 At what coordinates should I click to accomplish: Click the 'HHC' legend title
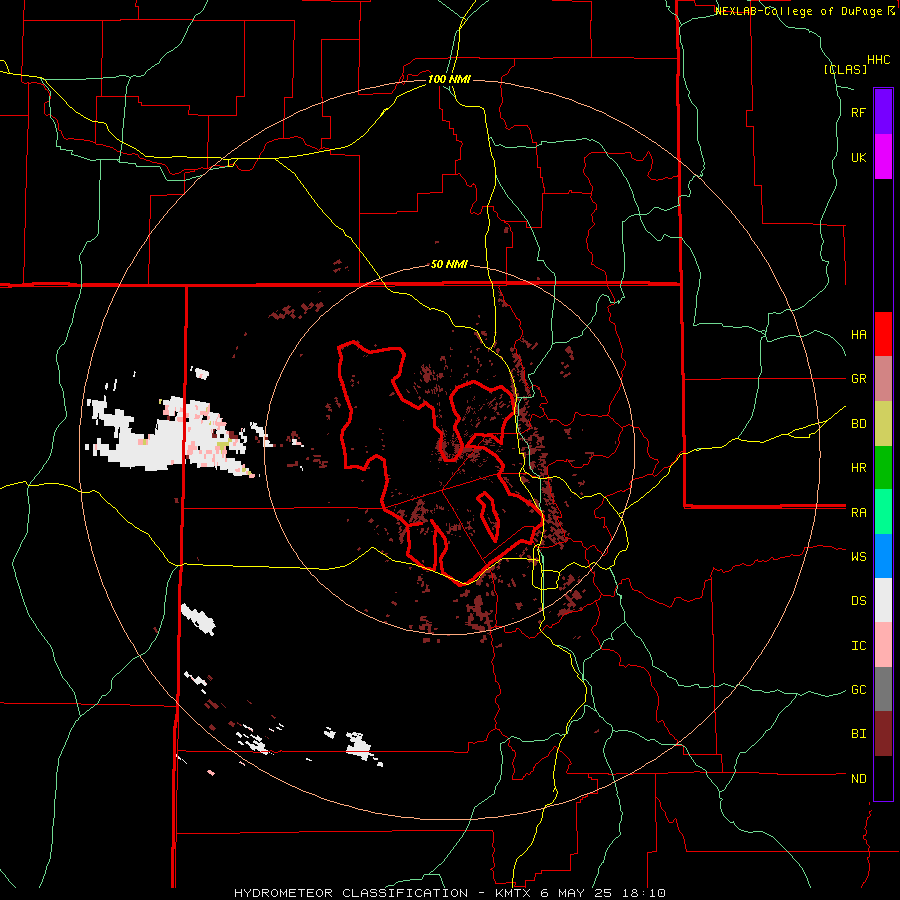click(x=879, y=60)
